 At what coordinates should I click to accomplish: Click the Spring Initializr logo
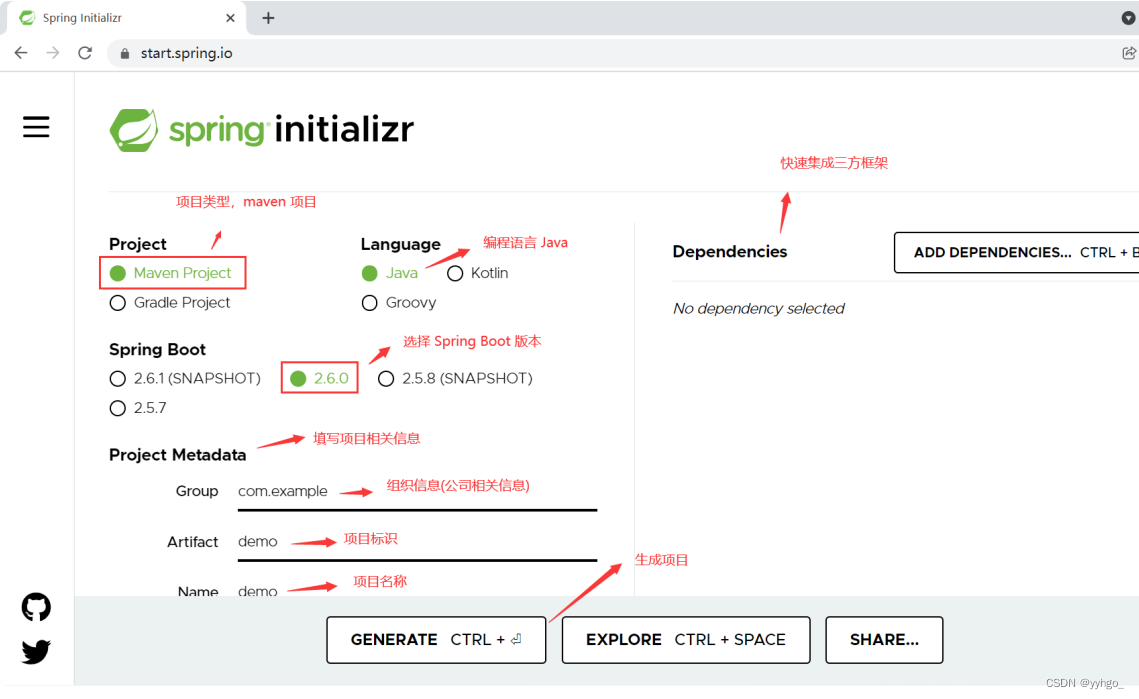[x=262, y=130]
